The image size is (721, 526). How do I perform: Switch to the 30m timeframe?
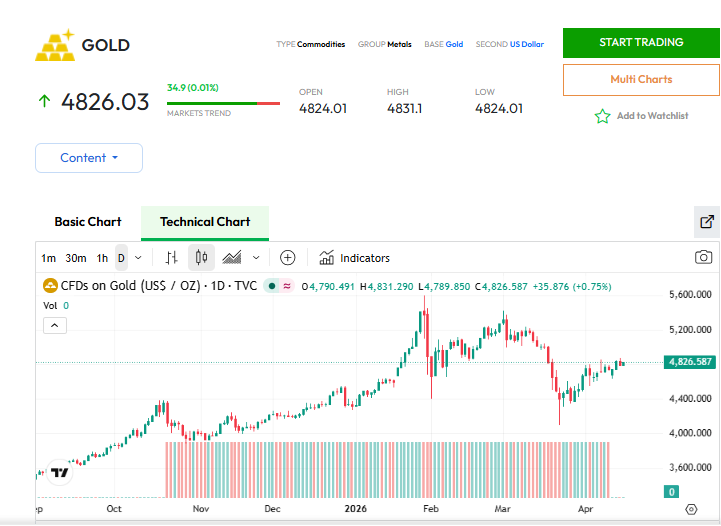[76, 258]
